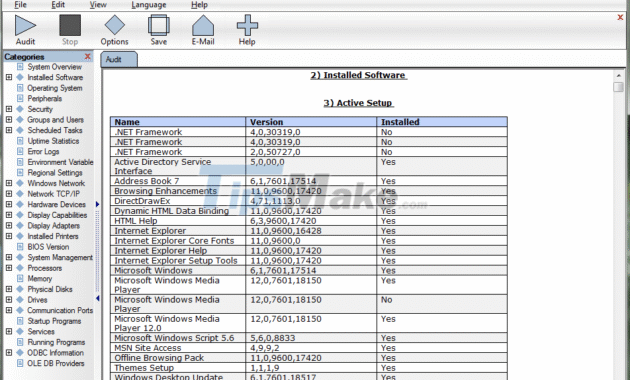Click the scrollbar up arrow in report
630x380 pixels.
[618, 75]
